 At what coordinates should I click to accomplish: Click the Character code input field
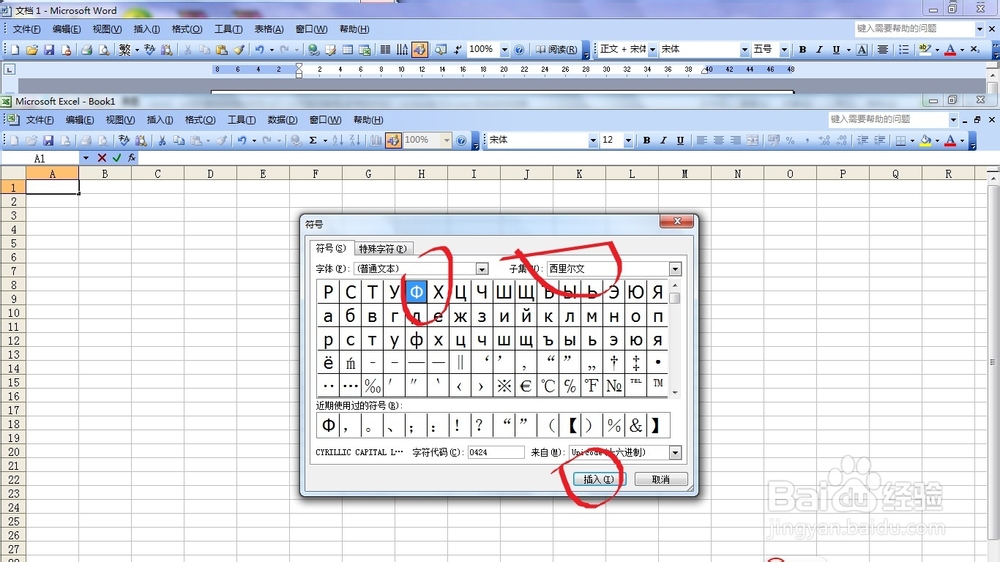(496, 452)
